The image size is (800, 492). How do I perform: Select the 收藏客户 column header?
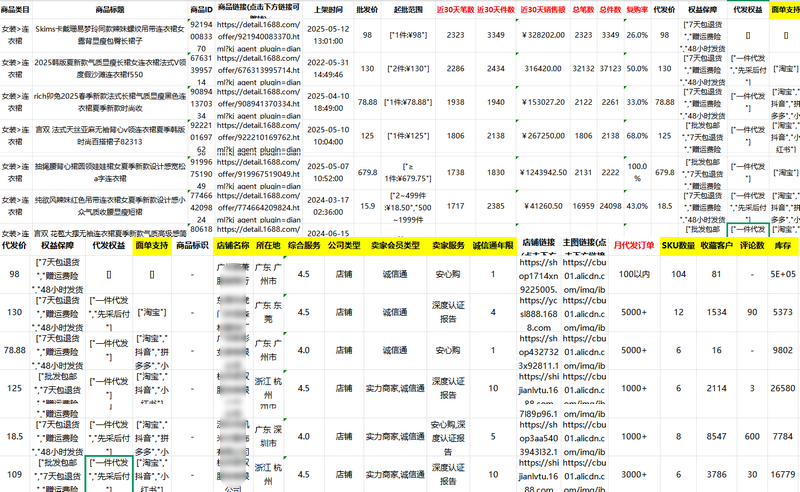pyautogui.click(x=716, y=245)
